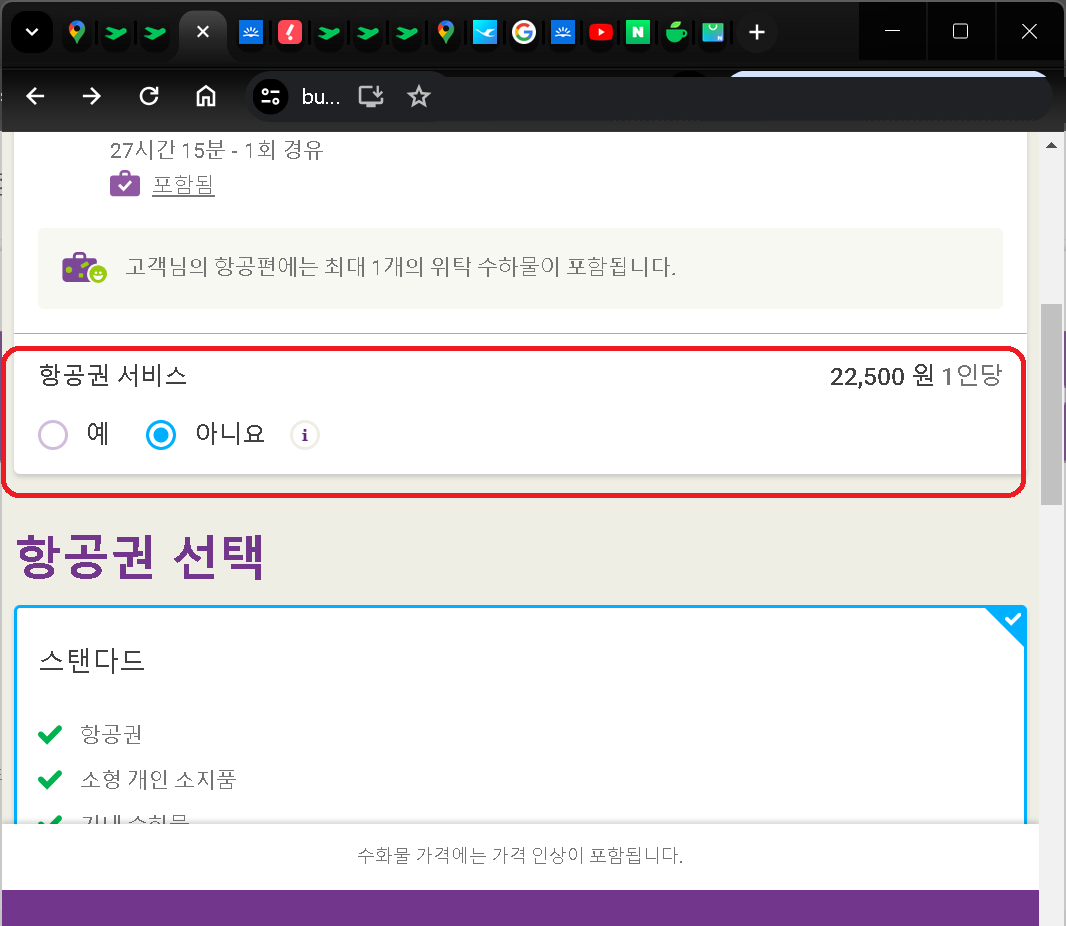This screenshot has width=1066, height=926.
Task: Open the 포함됨 baggage link
Action: [184, 184]
